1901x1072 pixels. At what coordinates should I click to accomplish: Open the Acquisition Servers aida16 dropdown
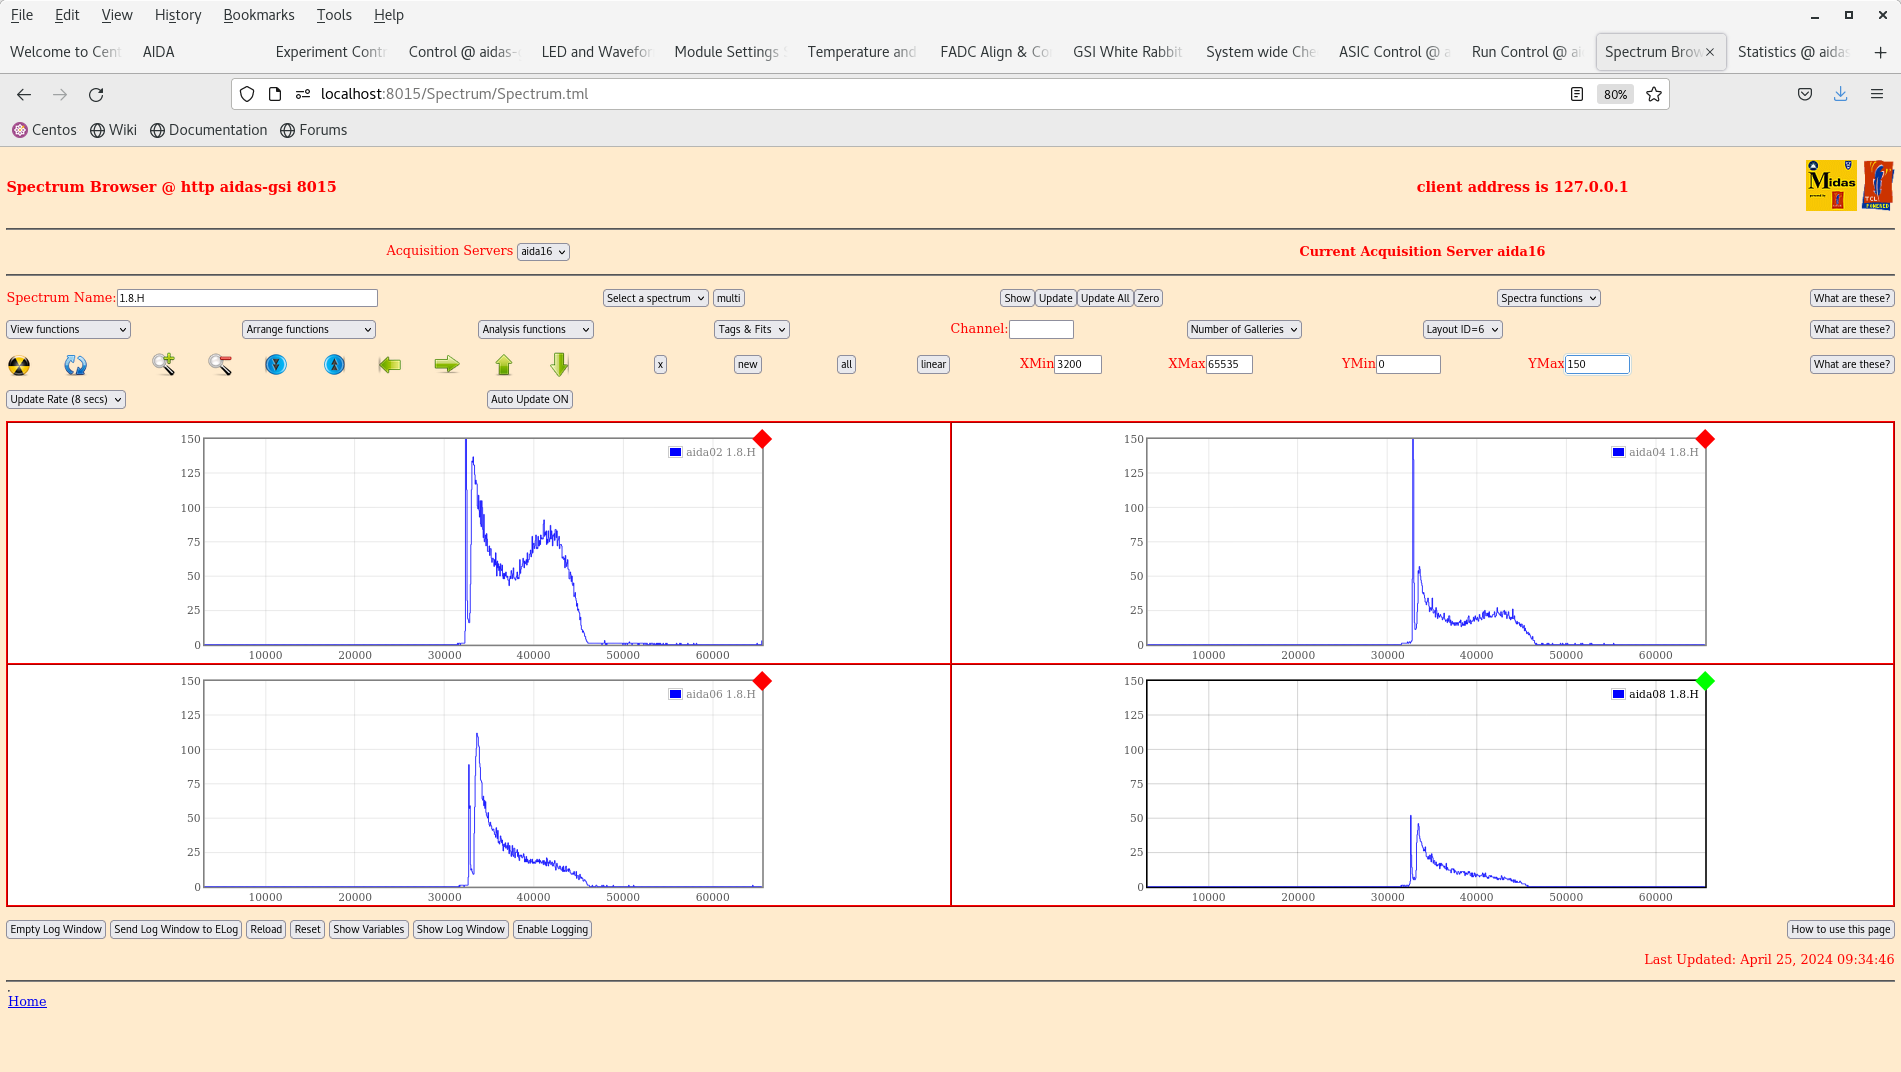point(543,252)
